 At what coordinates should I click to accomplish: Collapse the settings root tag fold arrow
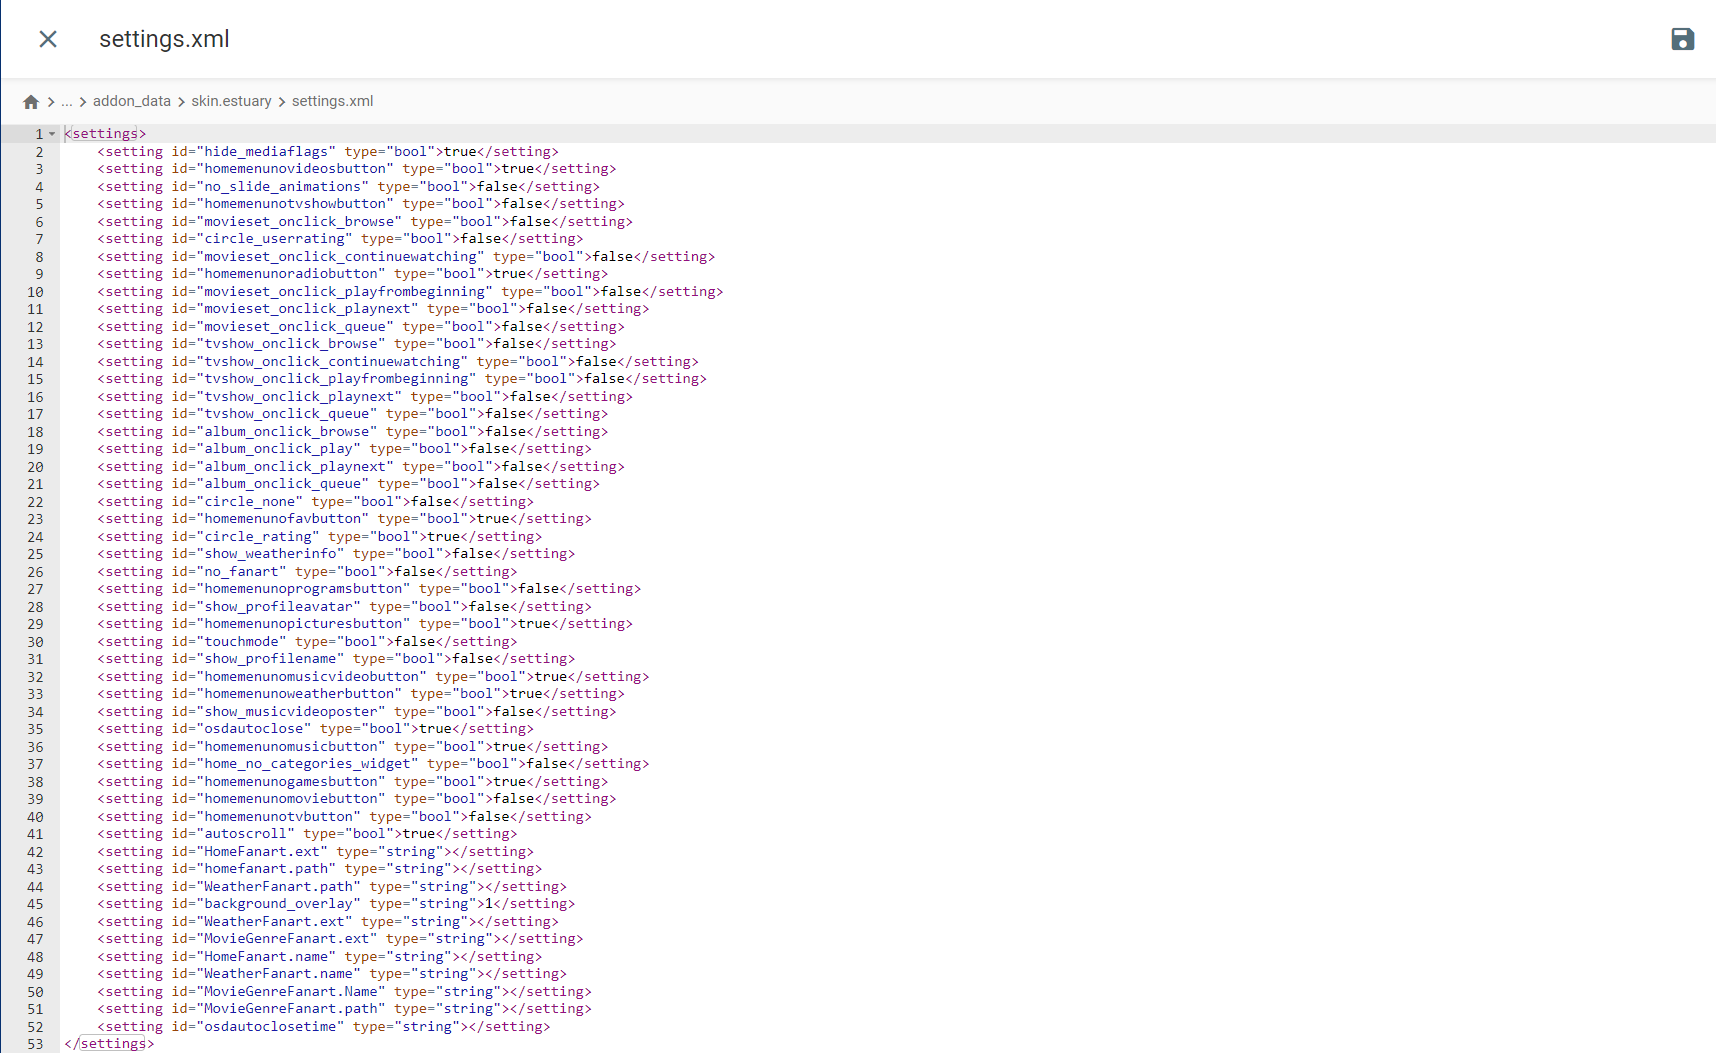click(52, 134)
